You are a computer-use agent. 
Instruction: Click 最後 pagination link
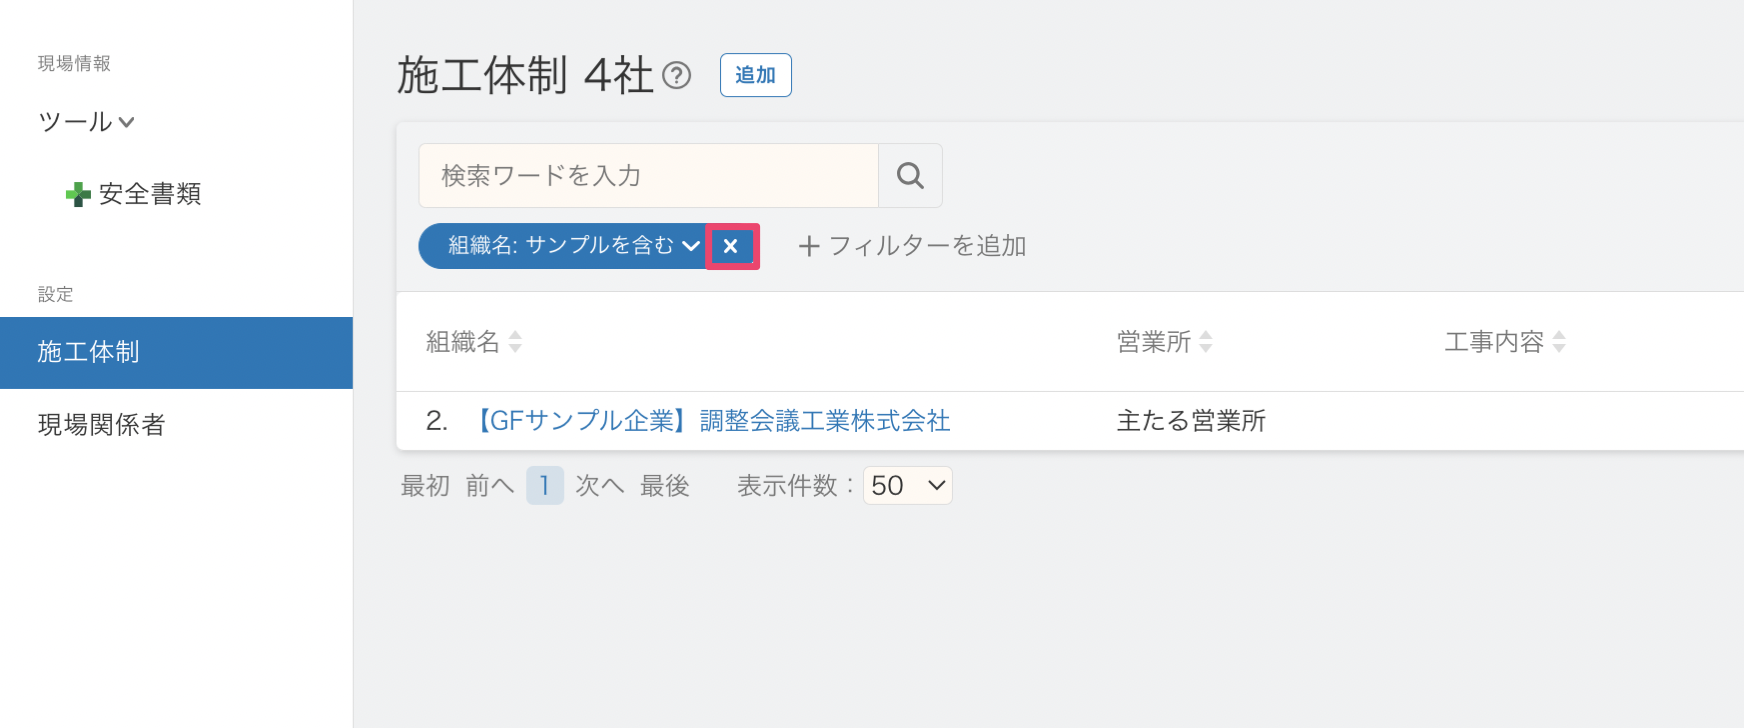[665, 486]
